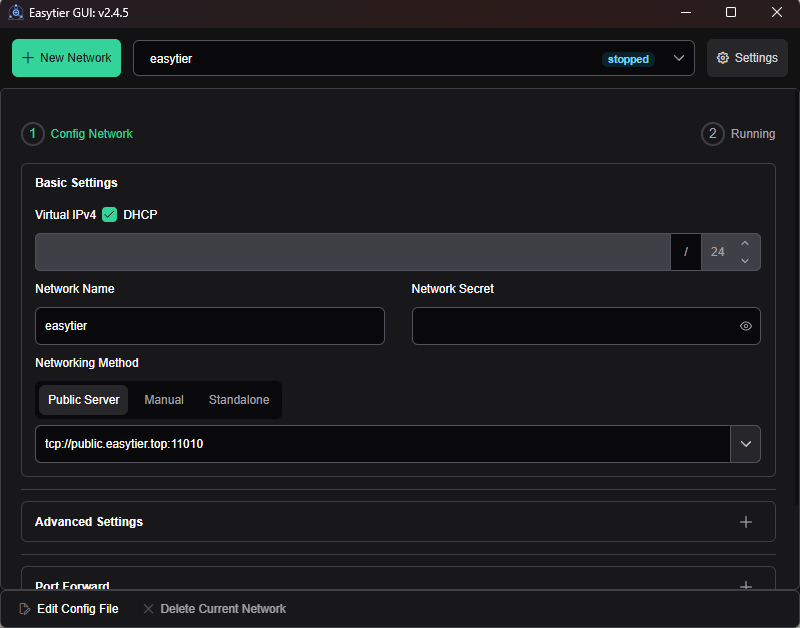Uncheck the DHCP checkbox
The image size is (800, 628).
[x=110, y=215]
